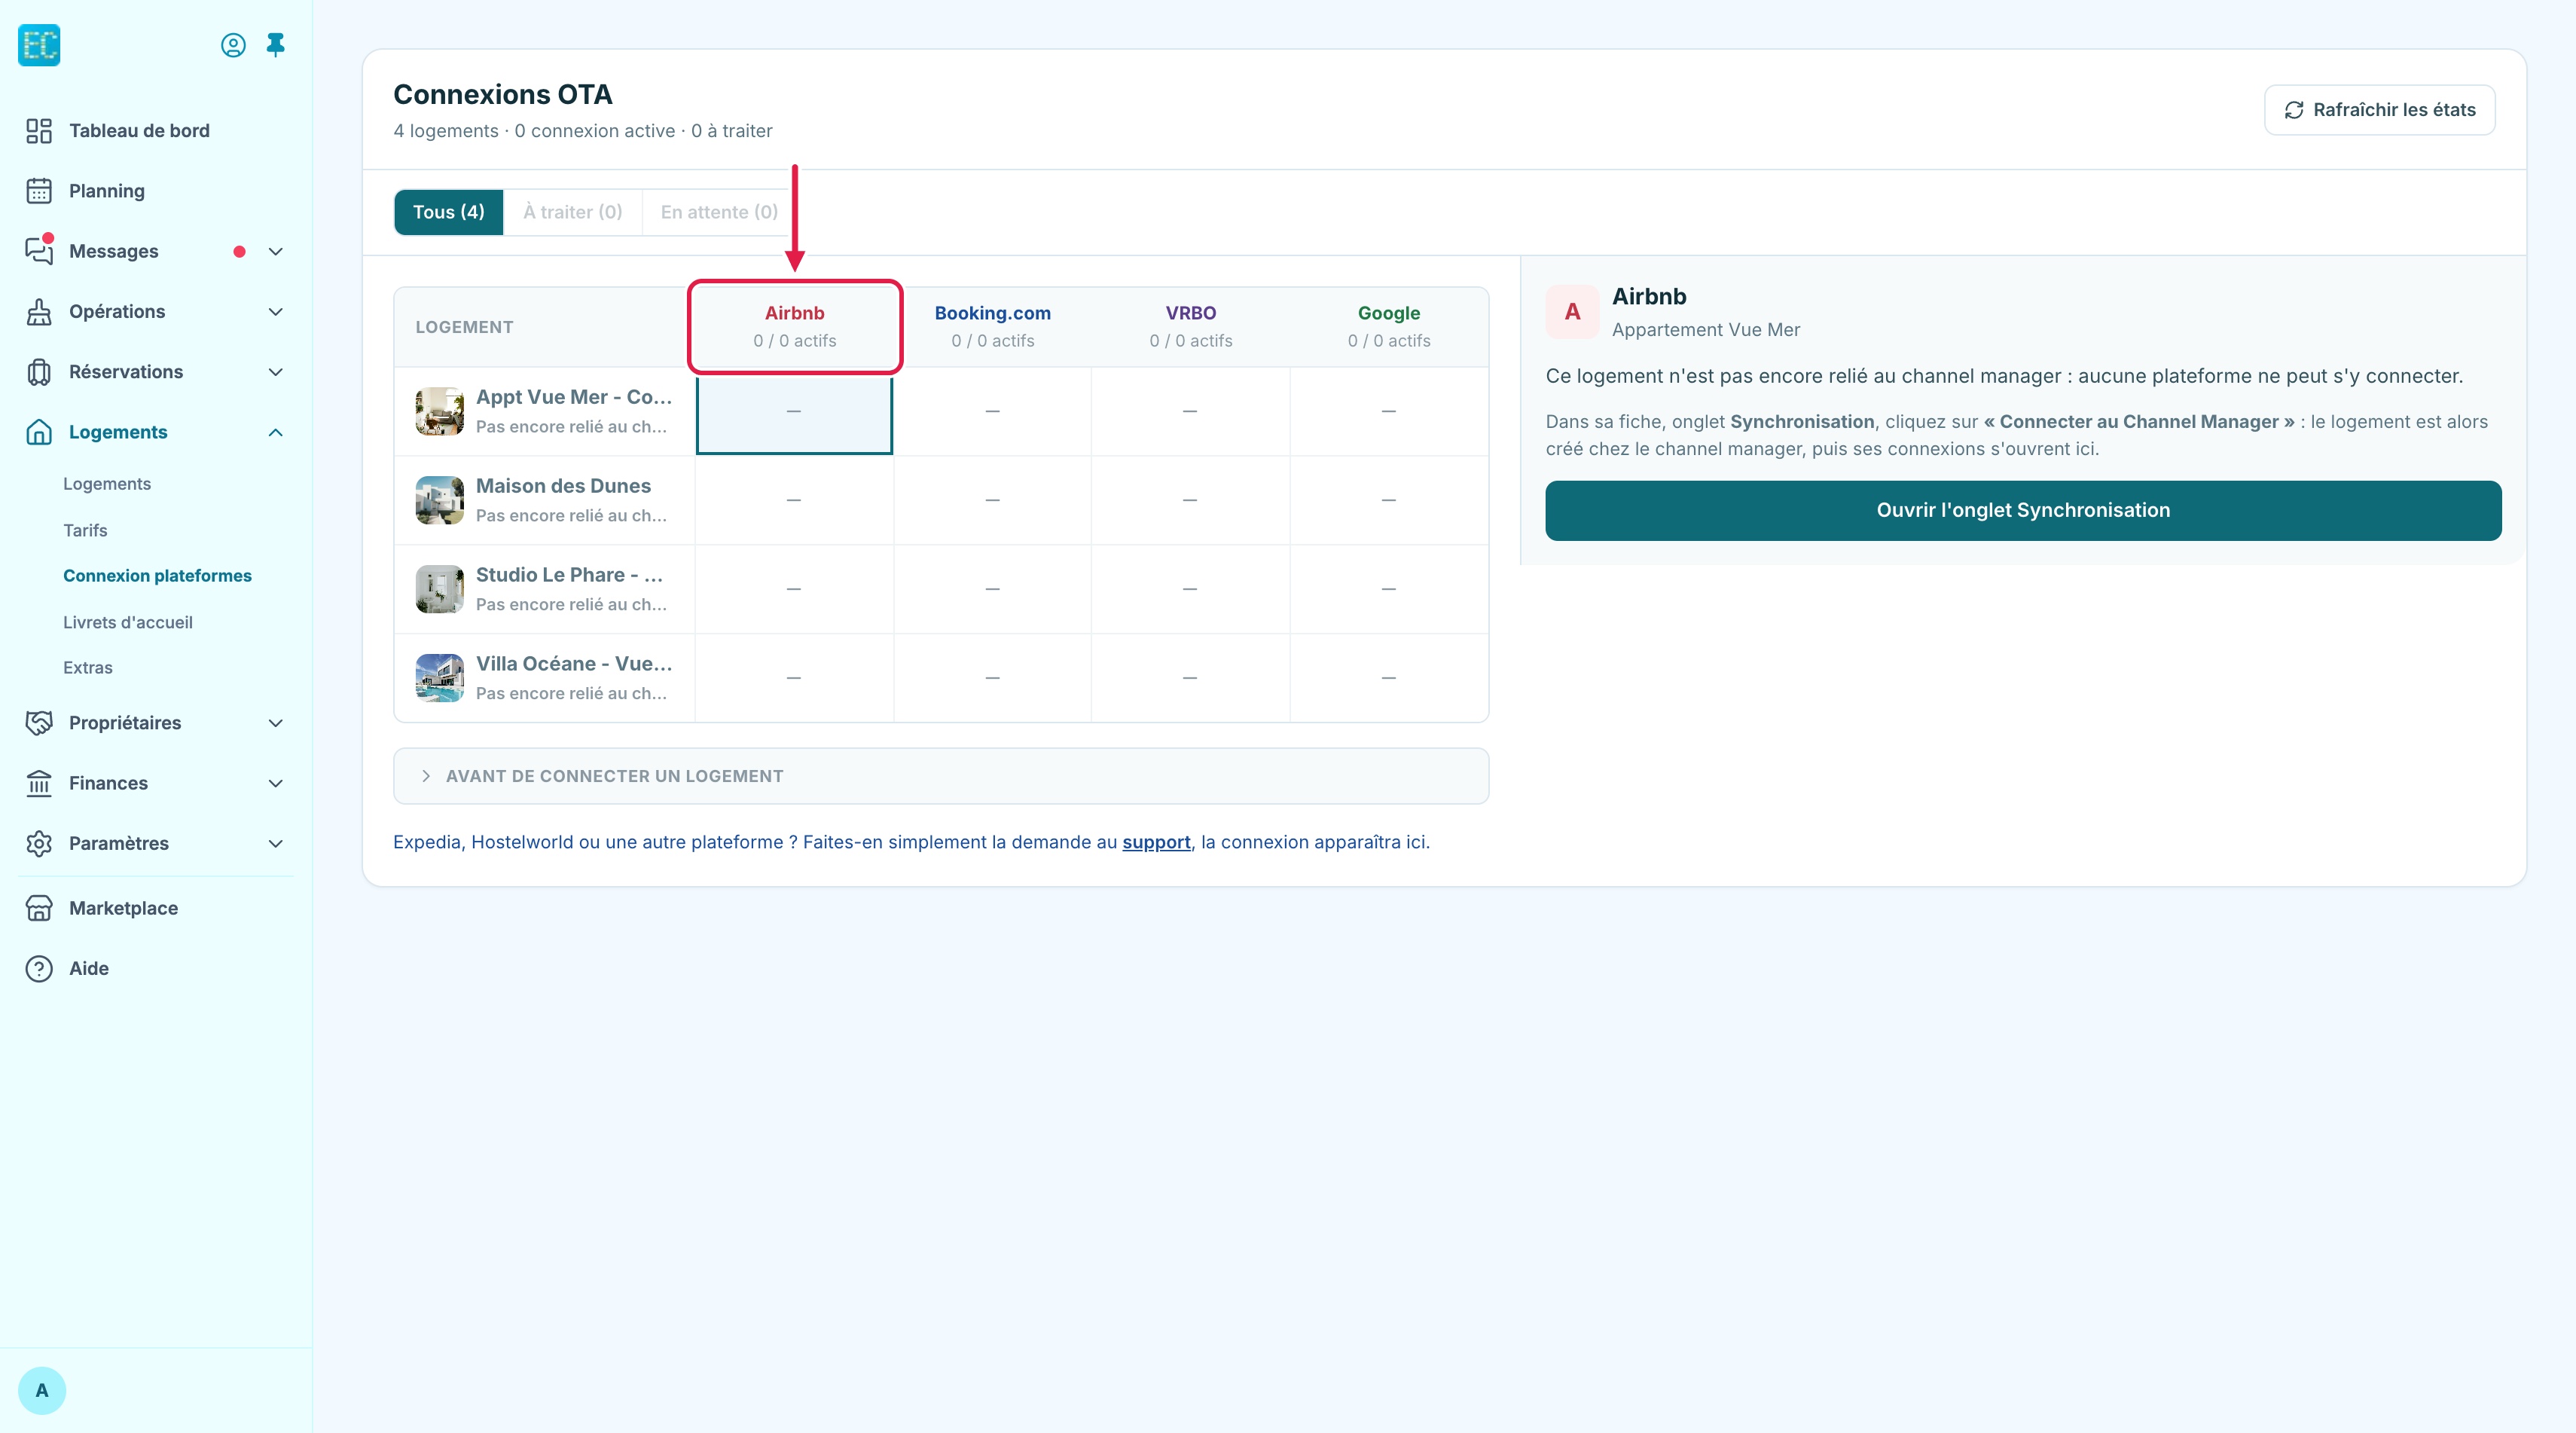This screenshot has width=2576, height=1433.
Task: Expand the Messages menu chevron
Action: click(276, 252)
